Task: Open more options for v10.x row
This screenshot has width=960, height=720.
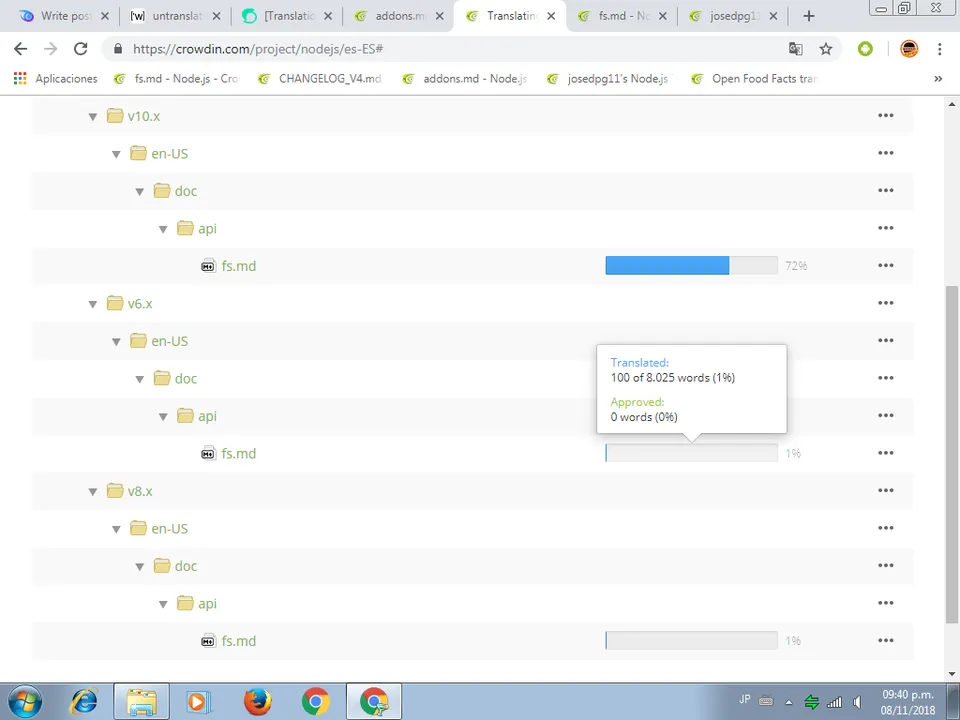Action: [885, 115]
